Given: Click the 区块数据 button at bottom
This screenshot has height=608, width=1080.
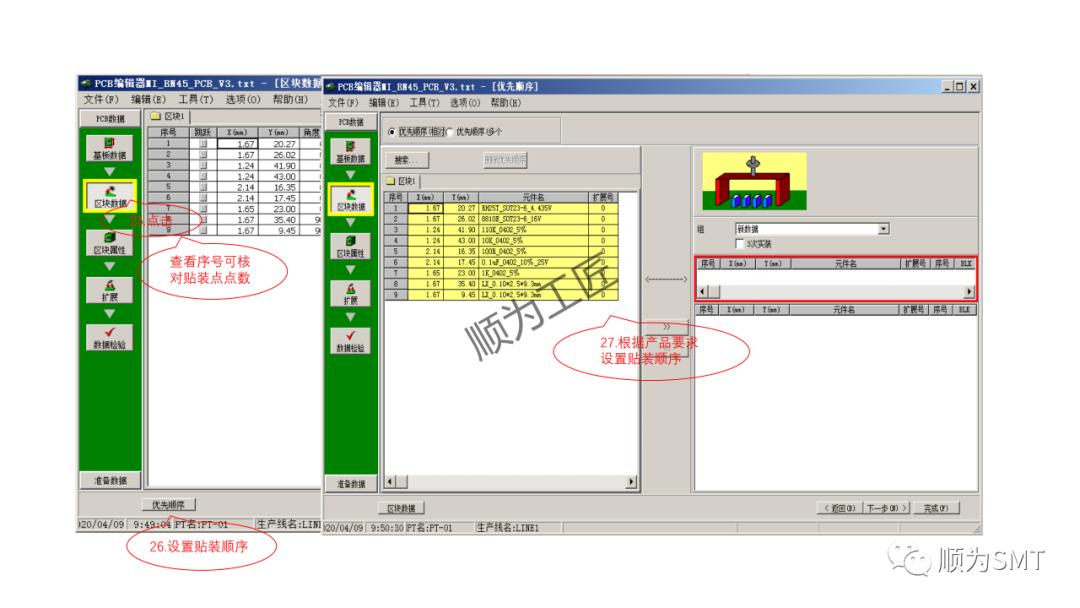Looking at the screenshot, I should [401, 508].
